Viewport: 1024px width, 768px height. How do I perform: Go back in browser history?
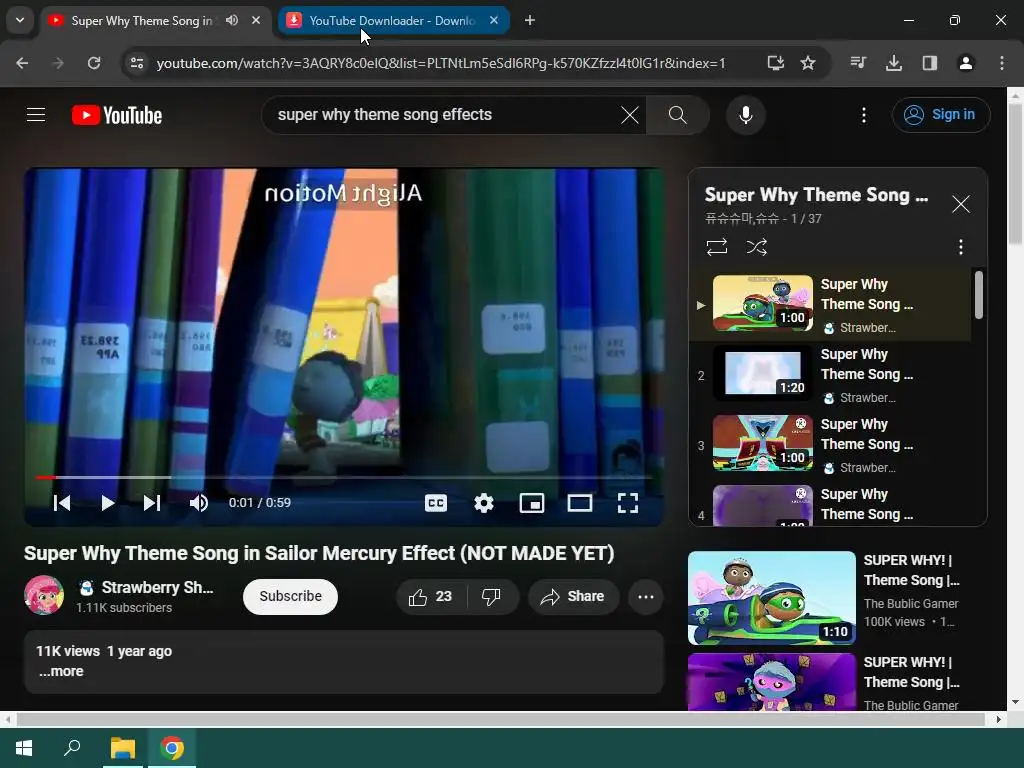(x=22, y=63)
